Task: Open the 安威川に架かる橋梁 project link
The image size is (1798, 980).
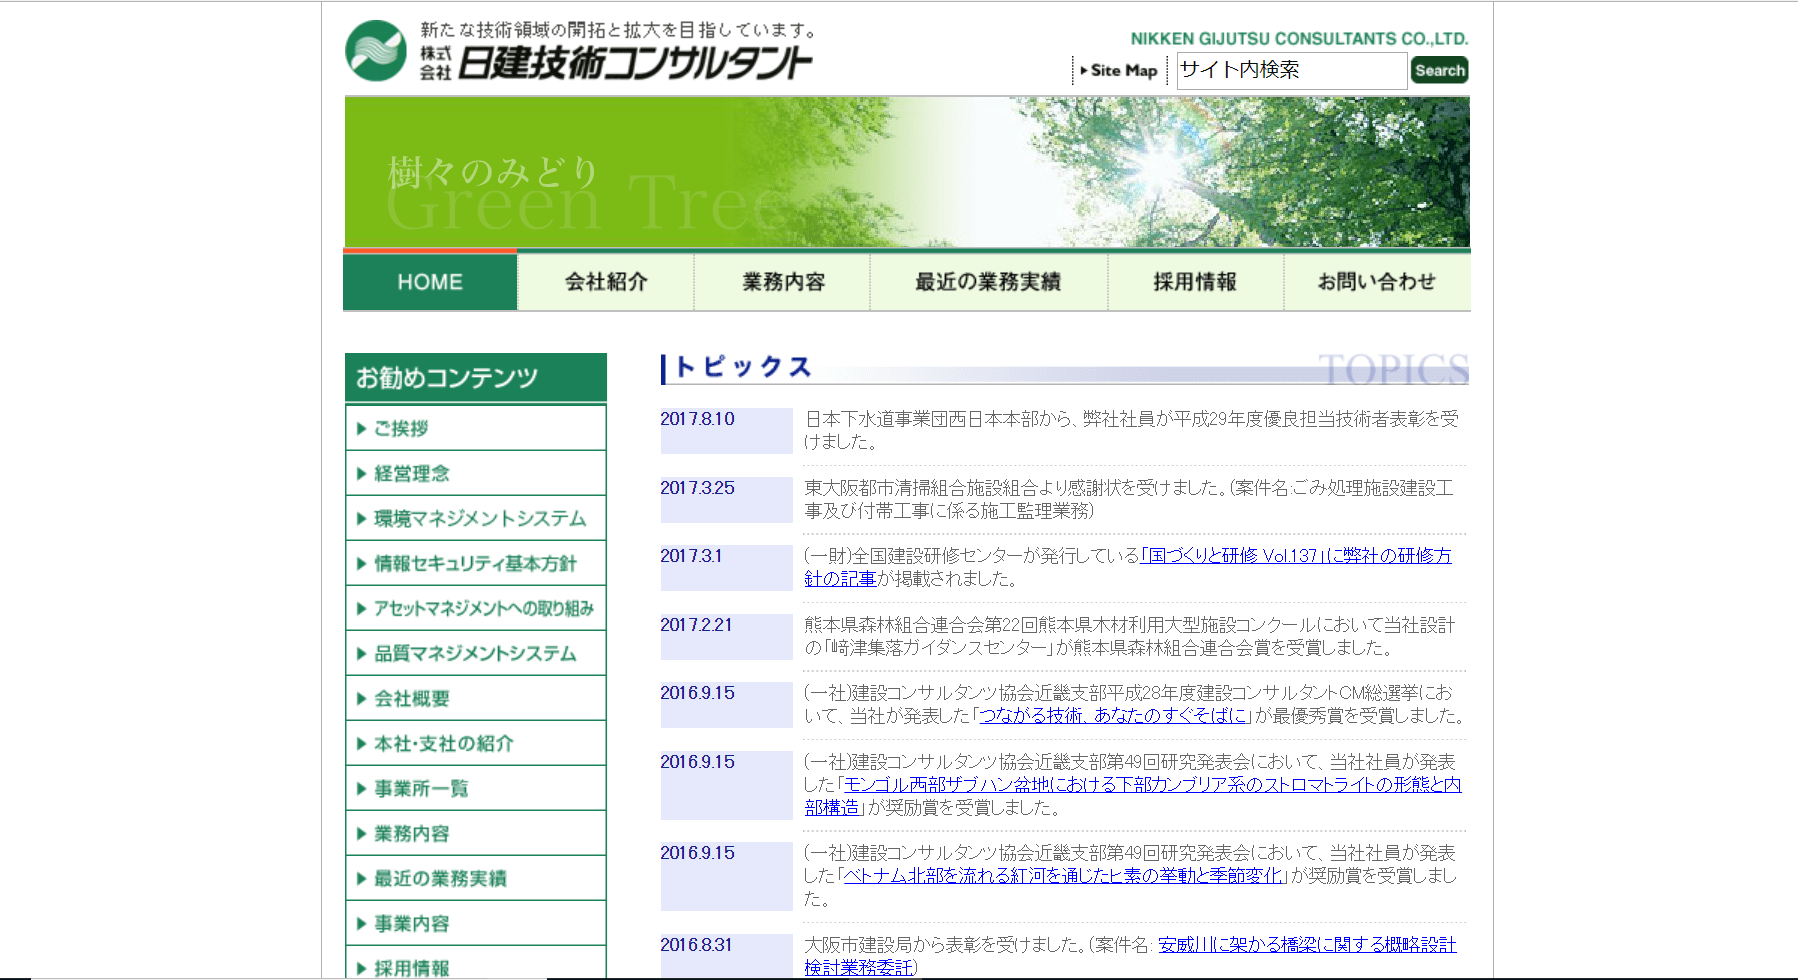Action: click(1307, 945)
